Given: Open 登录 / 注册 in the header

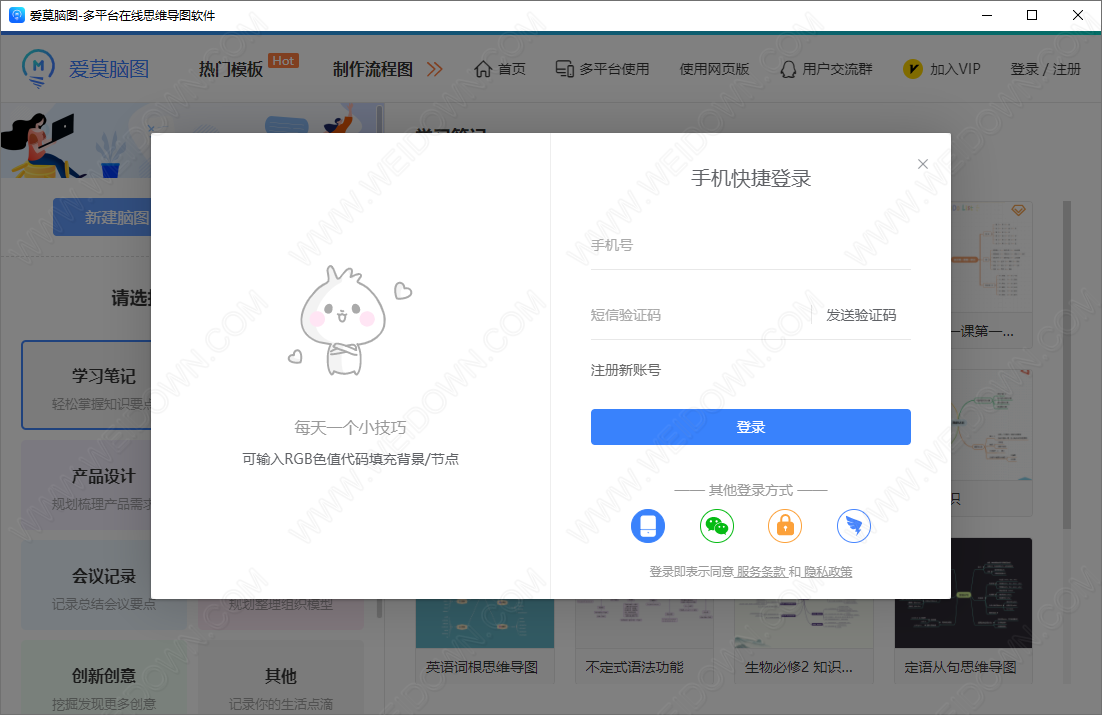Looking at the screenshot, I should coord(1045,69).
